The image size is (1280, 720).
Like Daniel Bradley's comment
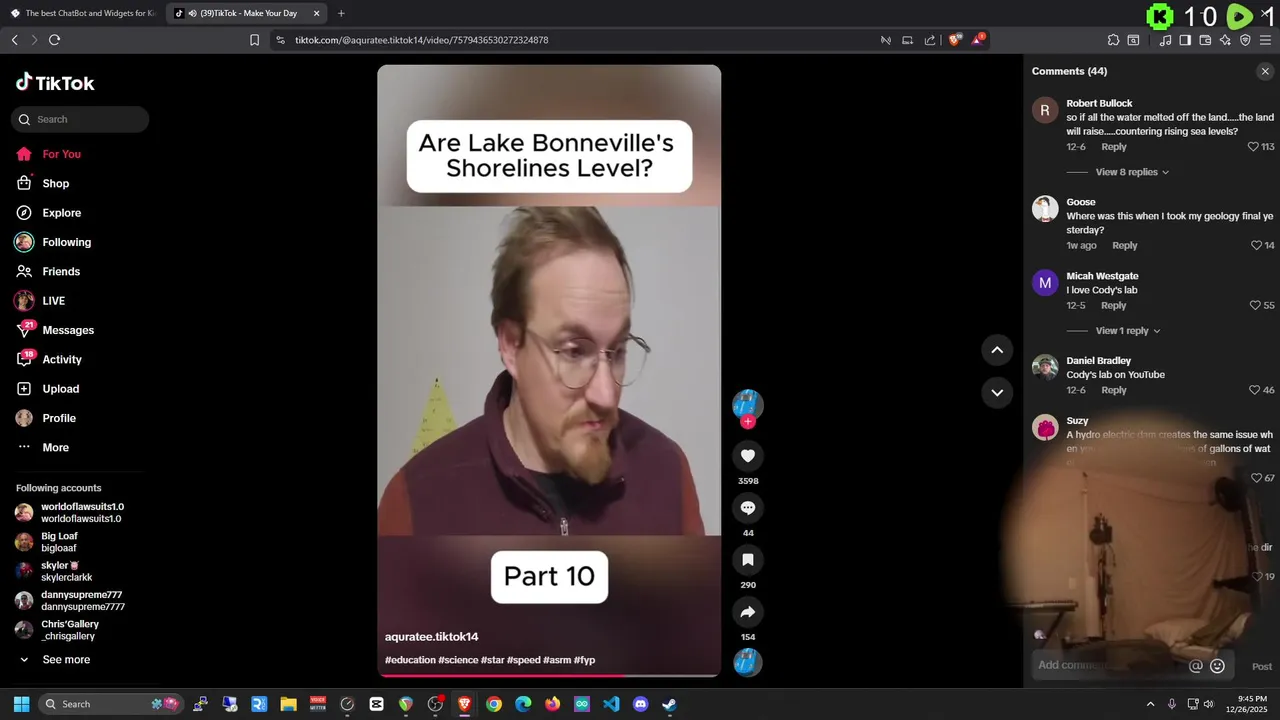pos(1255,390)
